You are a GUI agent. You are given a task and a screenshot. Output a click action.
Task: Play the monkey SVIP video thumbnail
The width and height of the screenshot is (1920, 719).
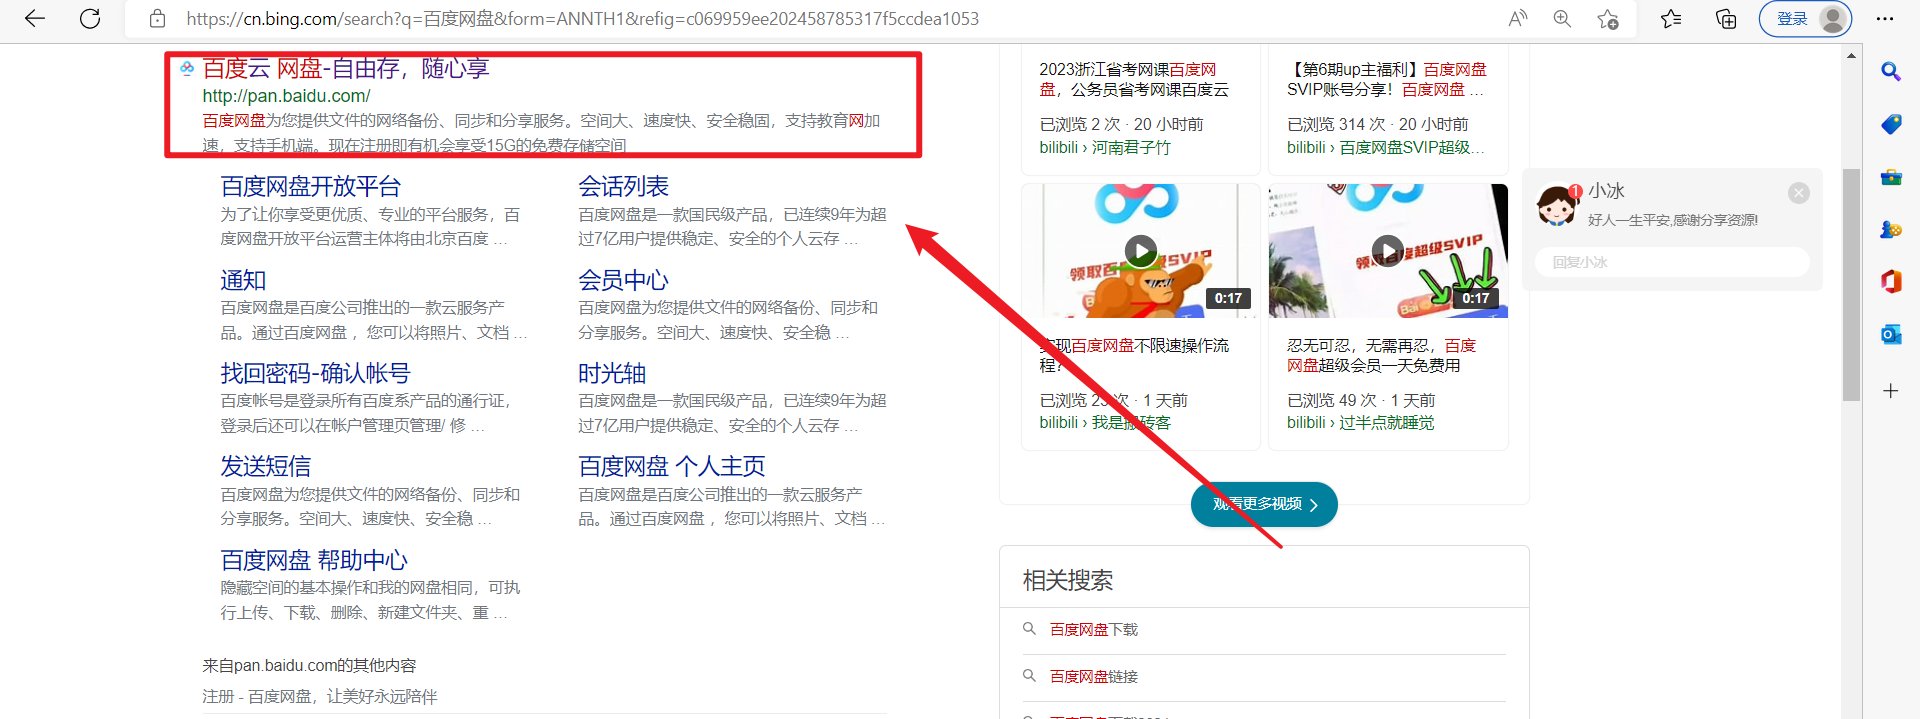coord(1140,251)
